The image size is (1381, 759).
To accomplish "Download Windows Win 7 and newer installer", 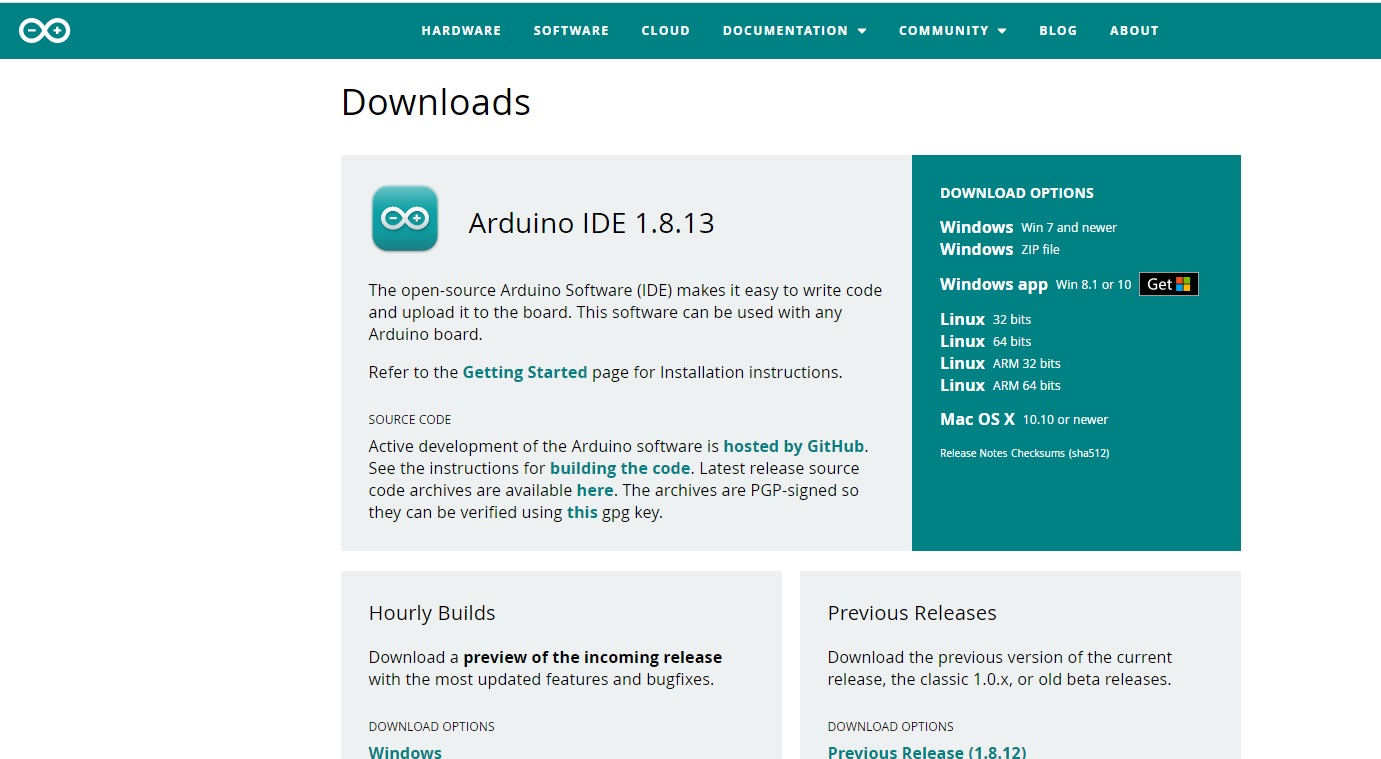I will tap(1028, 227).
